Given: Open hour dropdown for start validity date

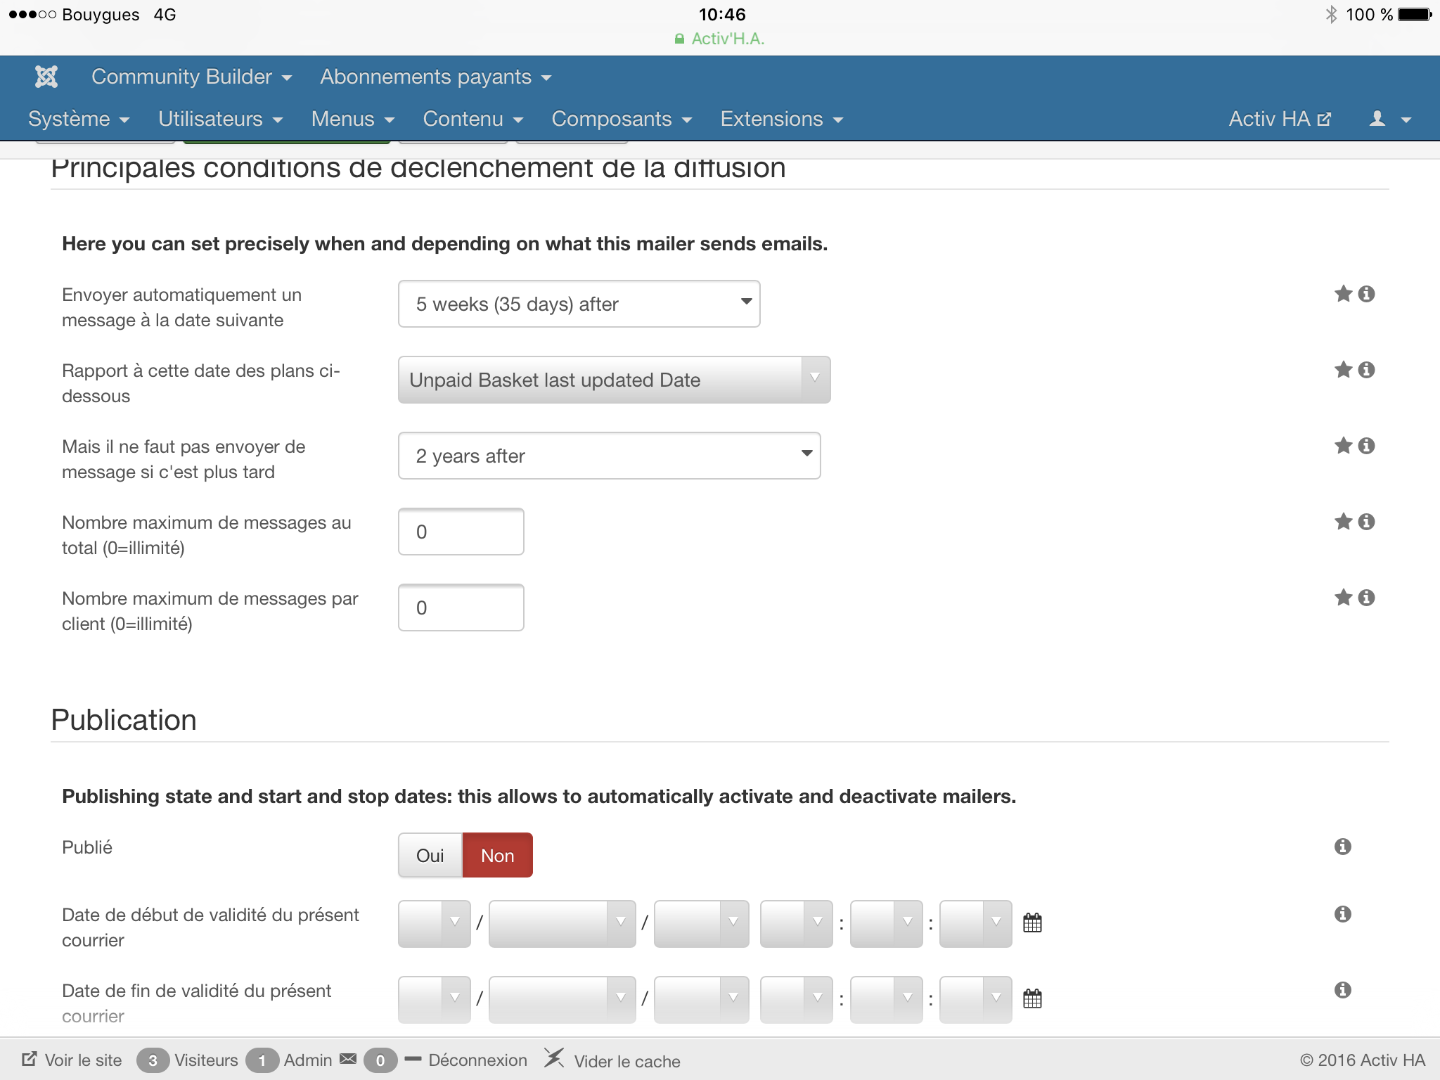Looking at the screenshot, I should [x=796, y=923].
